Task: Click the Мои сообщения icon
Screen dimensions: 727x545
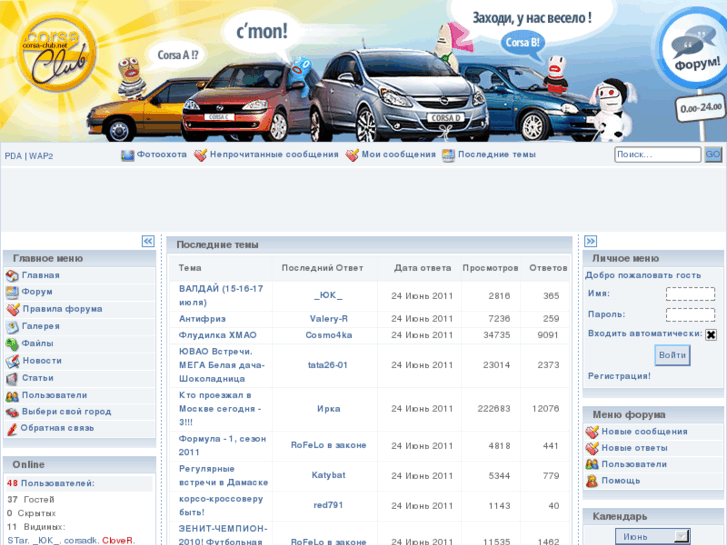Action: (x=352, y=155)
